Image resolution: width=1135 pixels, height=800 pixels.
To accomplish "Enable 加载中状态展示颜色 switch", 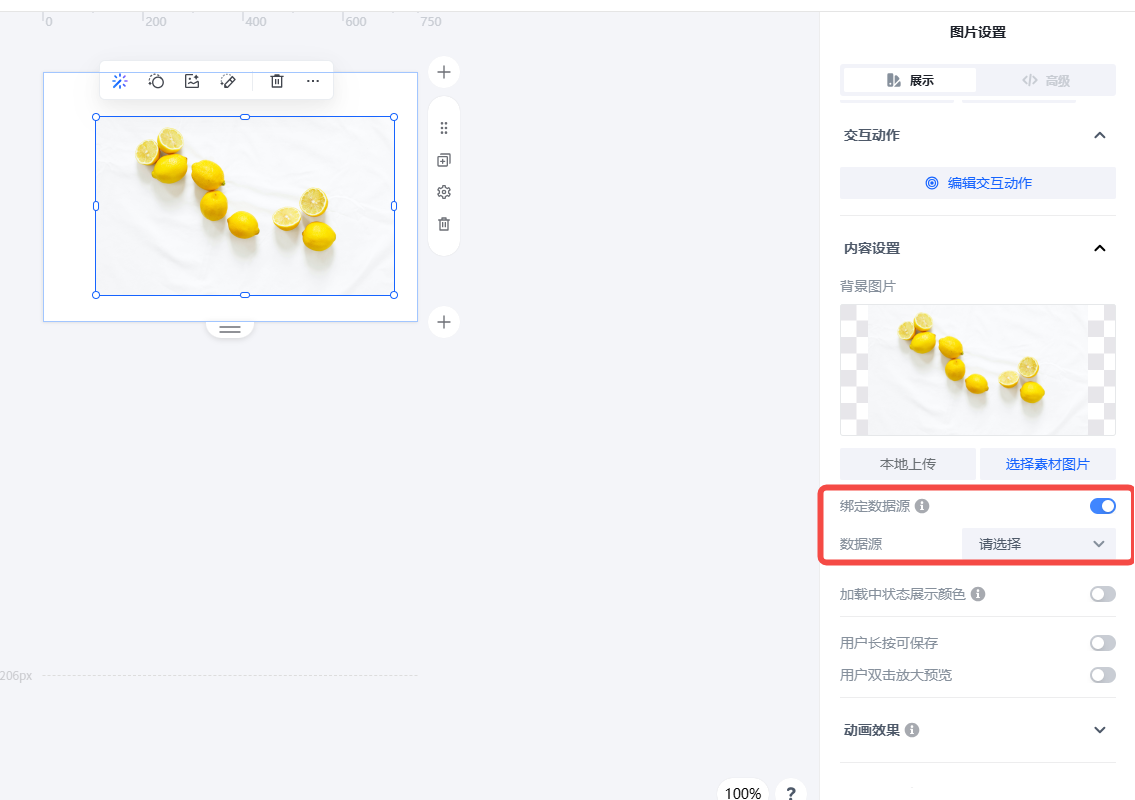I will [x=1102, y=594].
